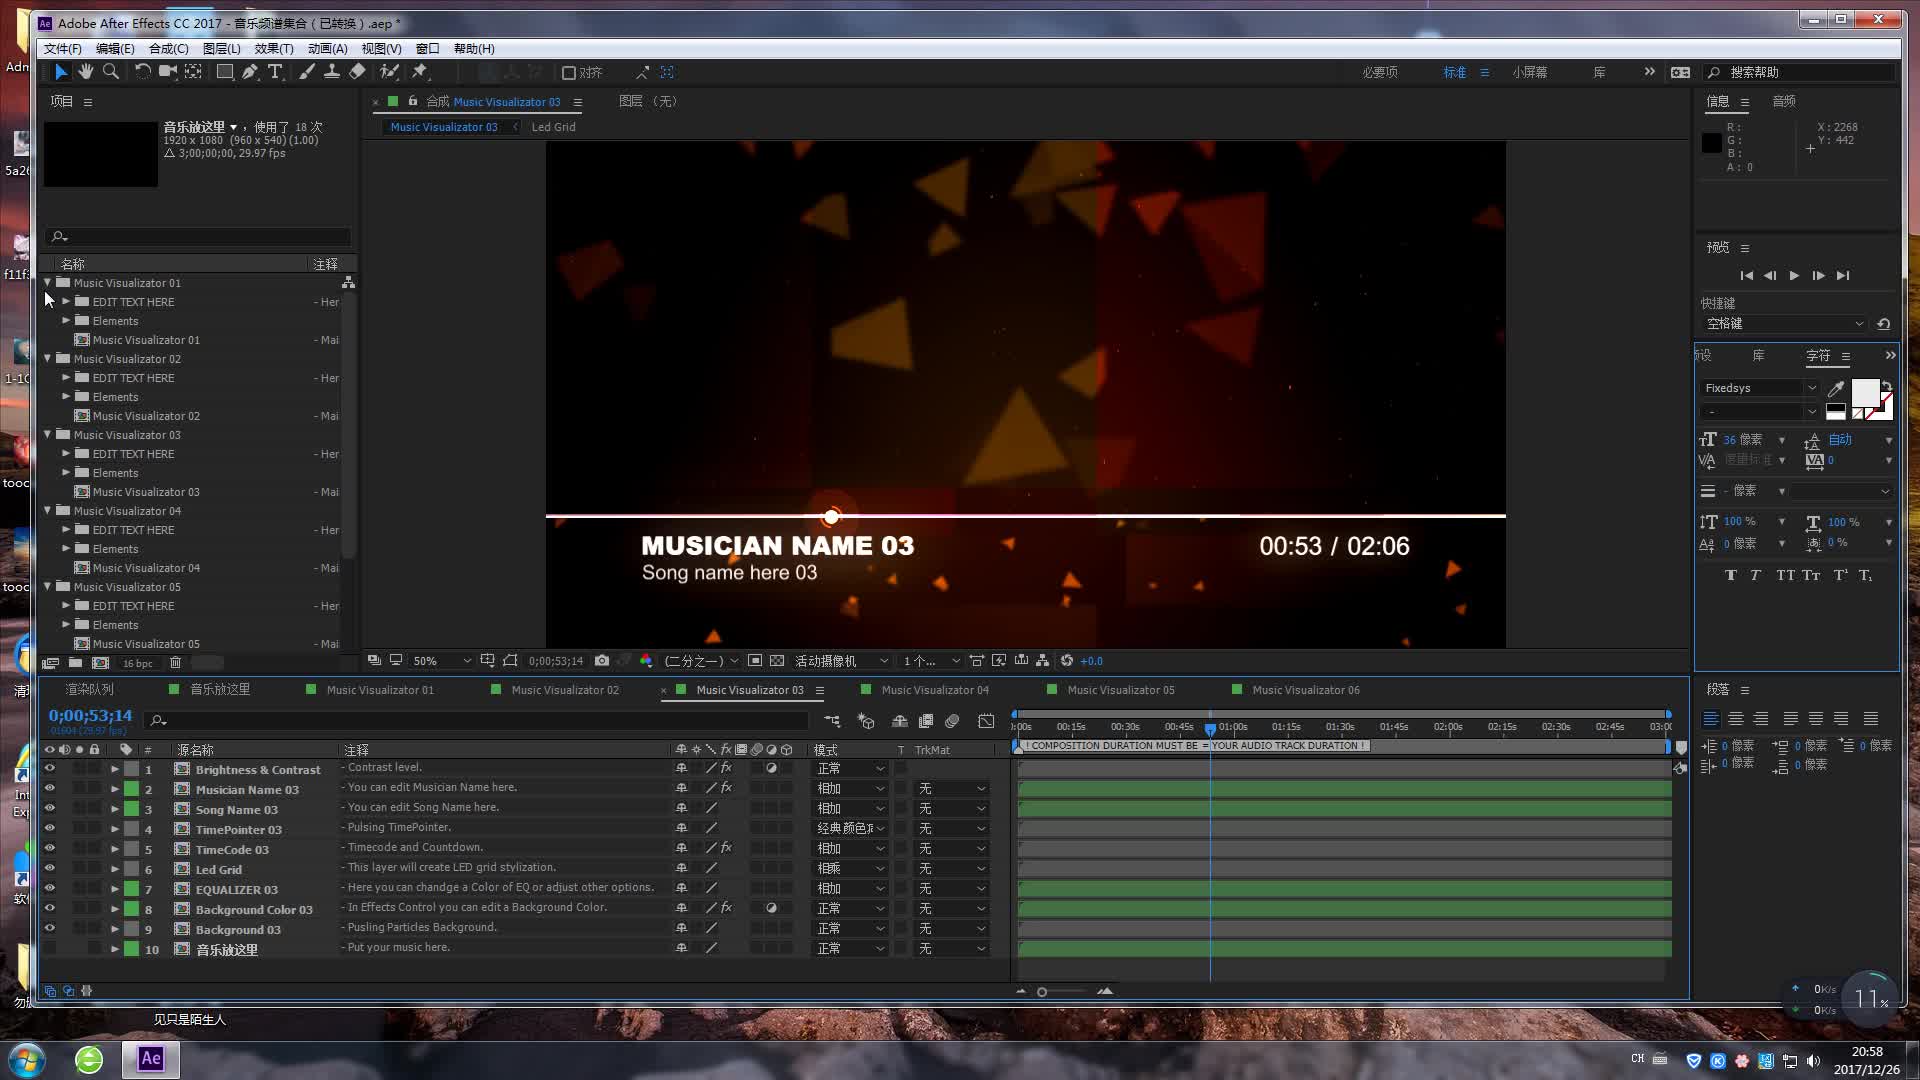This screenshot has width=1920, height=1080.
Task: Expand the TimeCode 03 layer properties
Action: [x=114, y=849]
